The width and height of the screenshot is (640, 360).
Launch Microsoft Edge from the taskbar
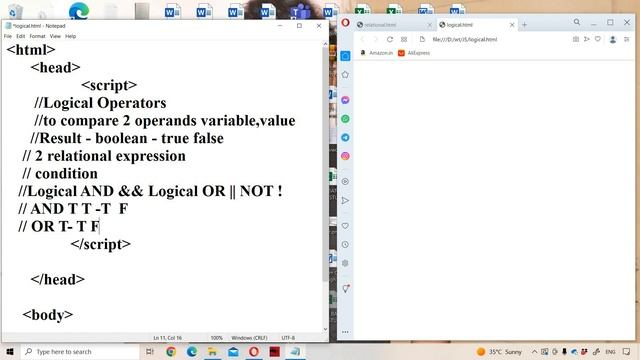[x=192, y=351]
